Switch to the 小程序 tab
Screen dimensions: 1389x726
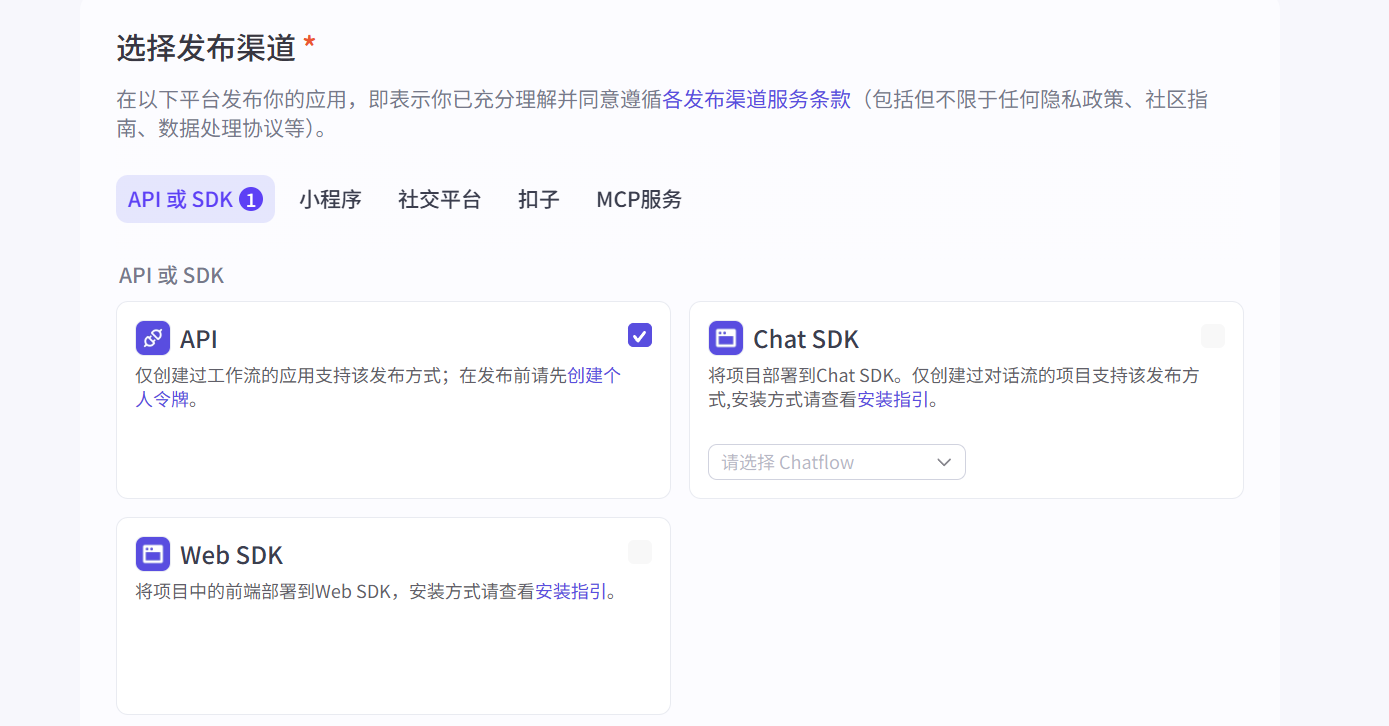click(x=330, y=199)
